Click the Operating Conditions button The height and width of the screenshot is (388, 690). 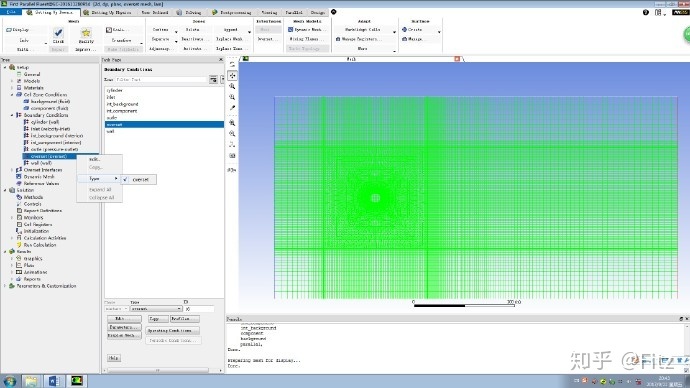(x=172, y=330)
